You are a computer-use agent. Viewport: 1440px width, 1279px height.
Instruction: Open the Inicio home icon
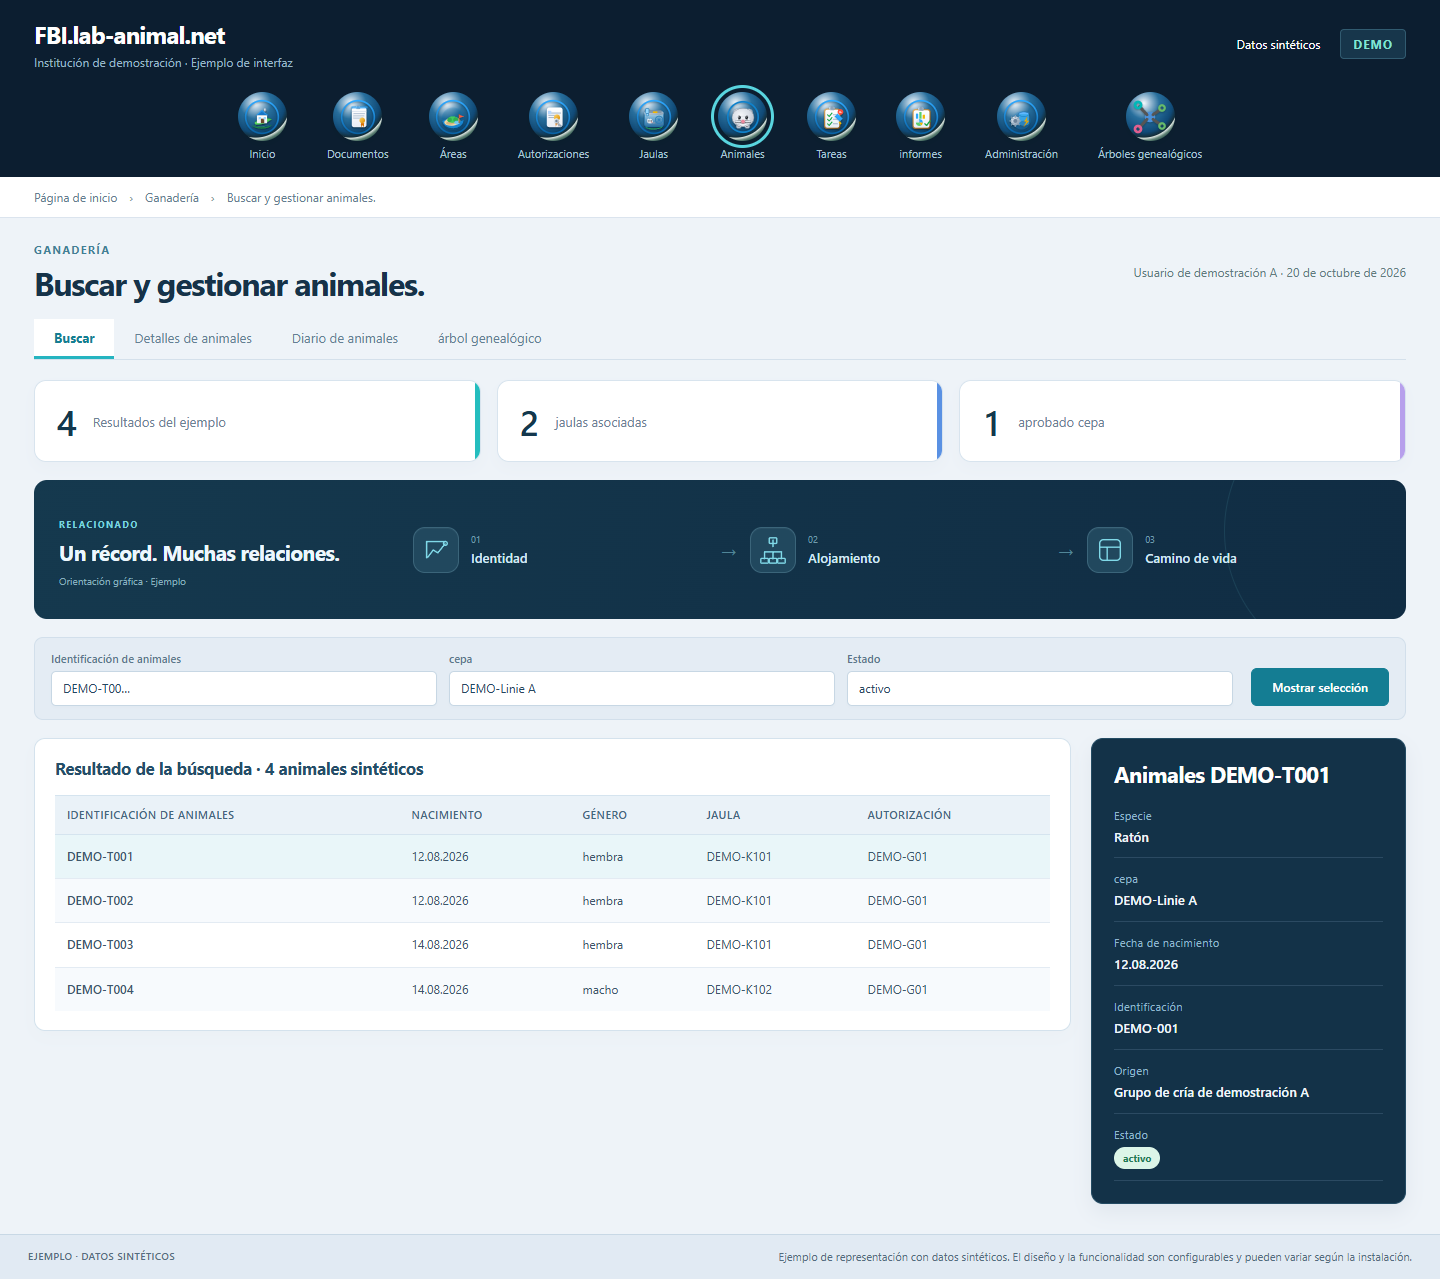pos(262,117)
